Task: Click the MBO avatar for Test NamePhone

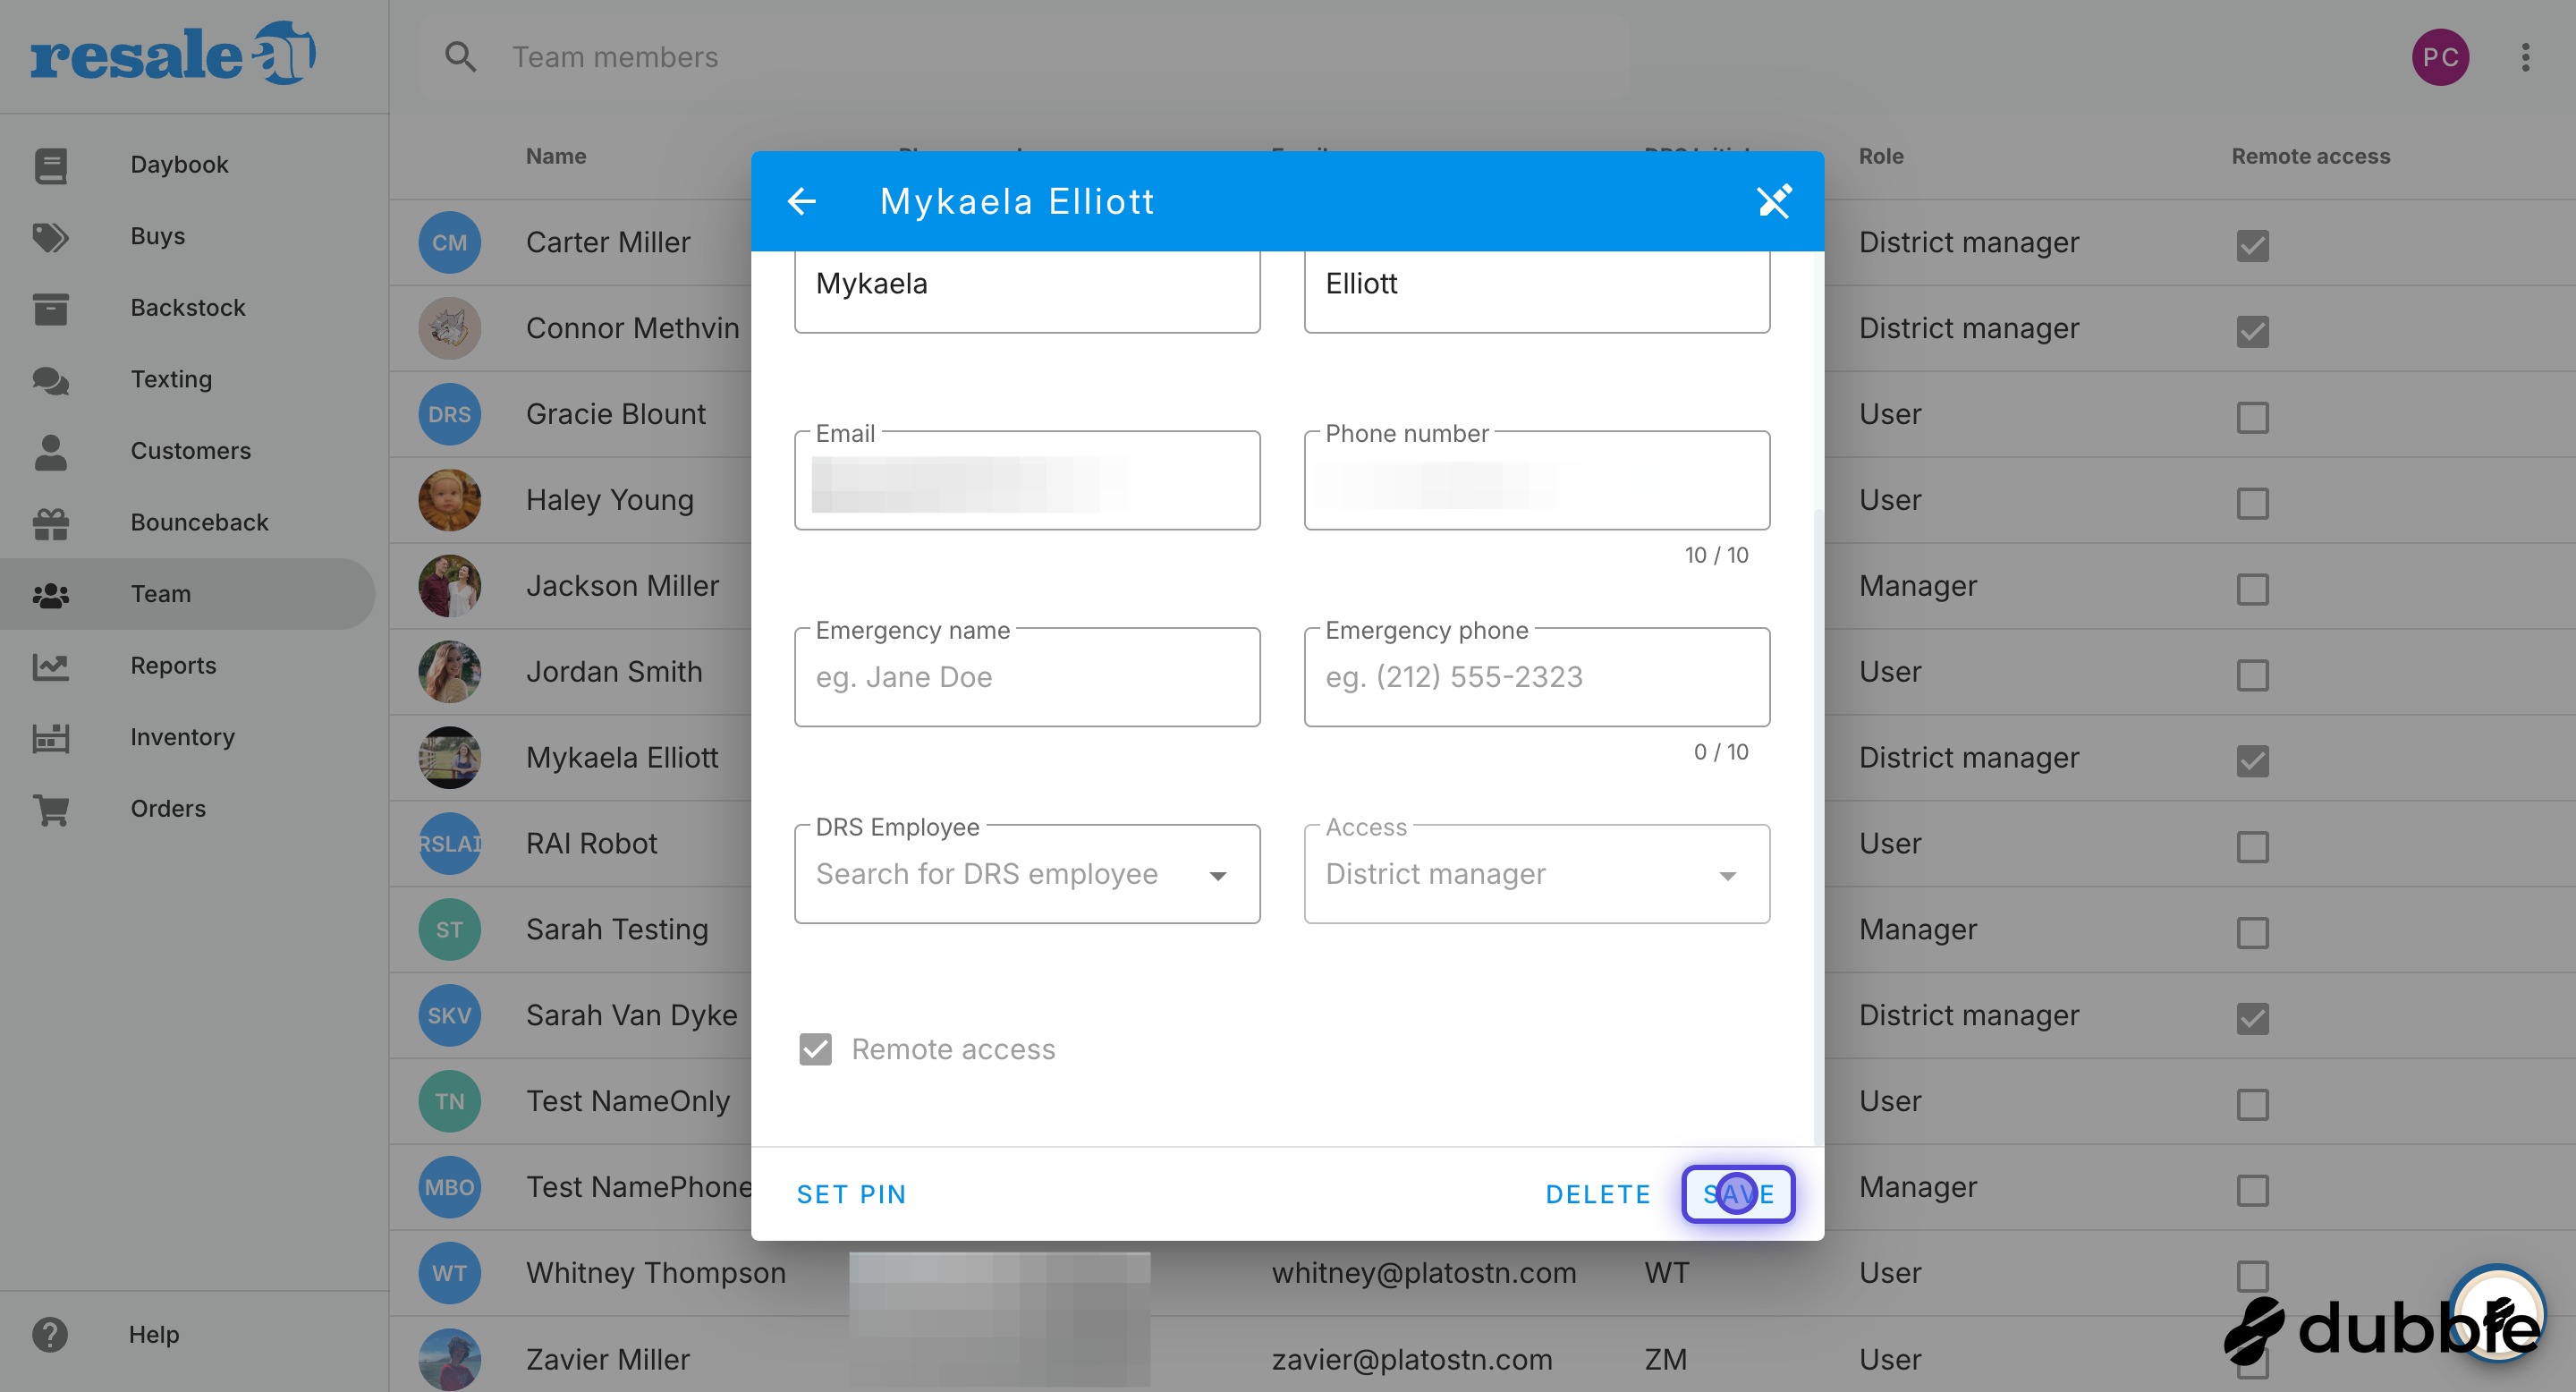Action: point(449,1188)
